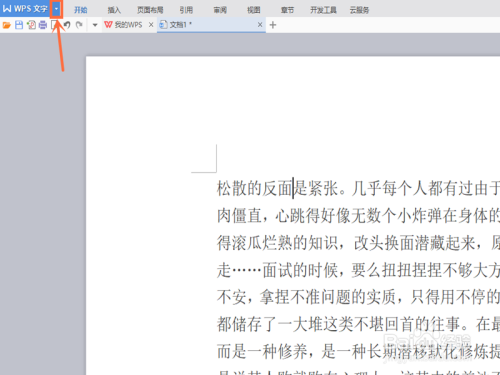Screen dimensions: 500x375
Task: Click the Open folder icon
Action: (x=7, y=25)
